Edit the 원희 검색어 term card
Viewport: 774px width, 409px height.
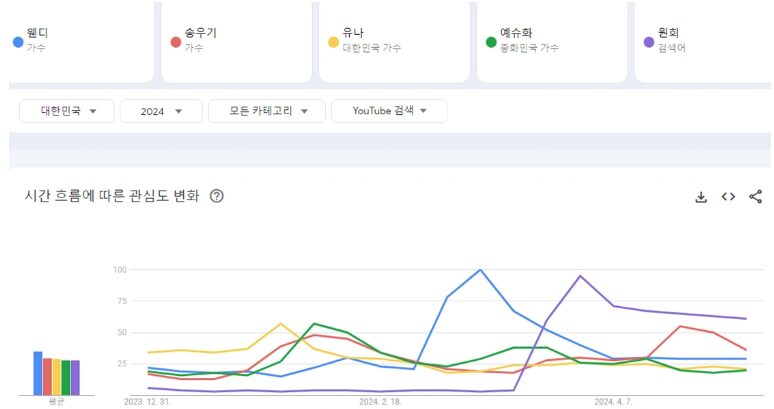pos(705,40)
